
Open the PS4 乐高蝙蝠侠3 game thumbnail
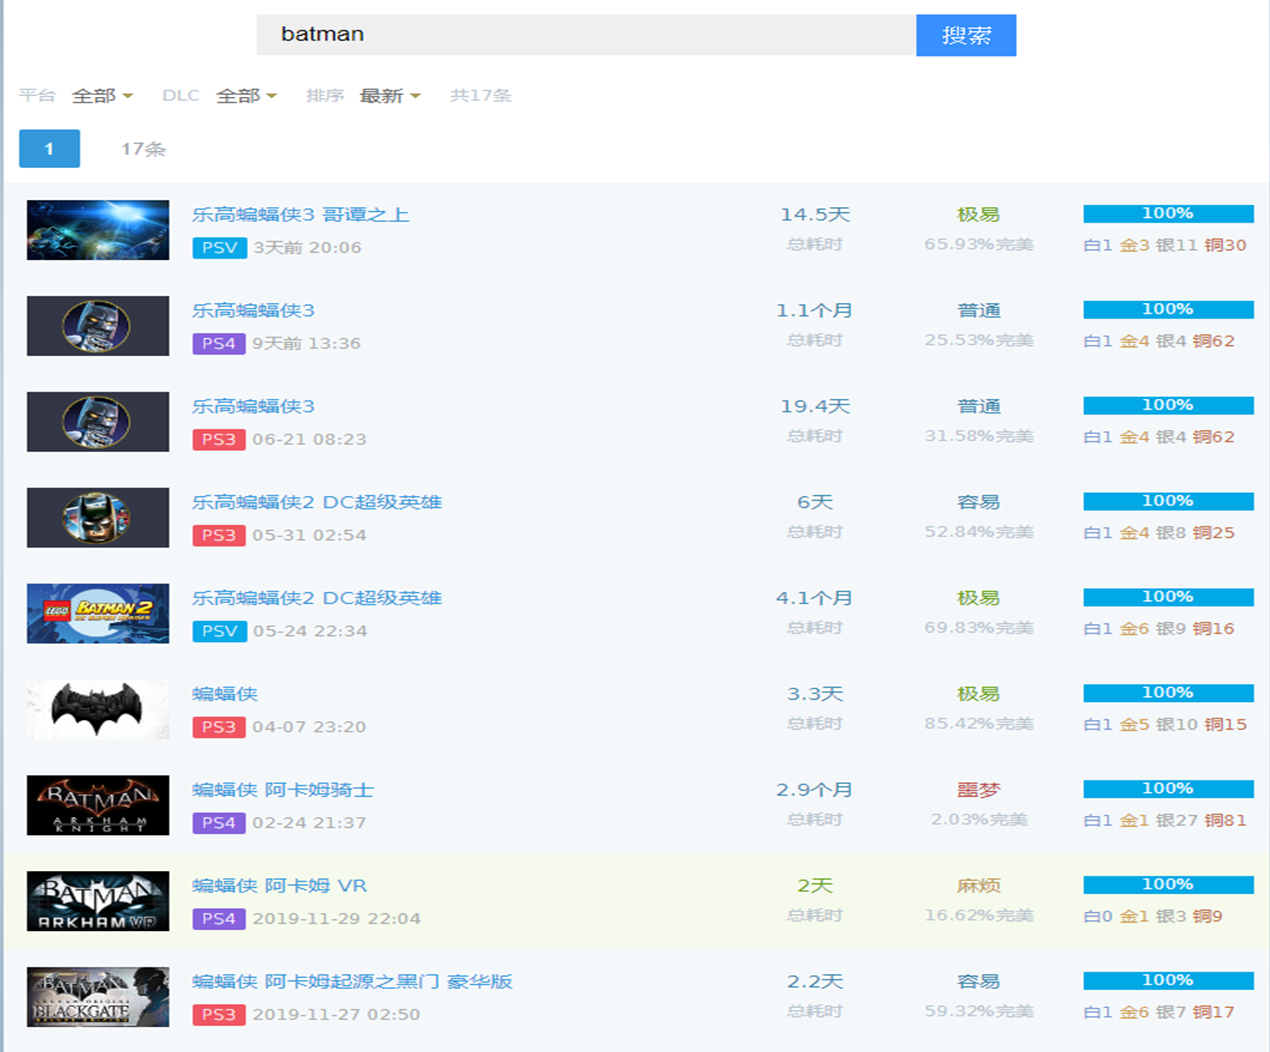(98, 326)
